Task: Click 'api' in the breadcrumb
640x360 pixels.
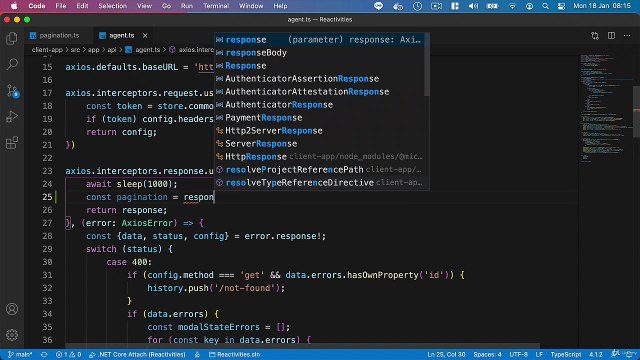Action: point(111,50)
